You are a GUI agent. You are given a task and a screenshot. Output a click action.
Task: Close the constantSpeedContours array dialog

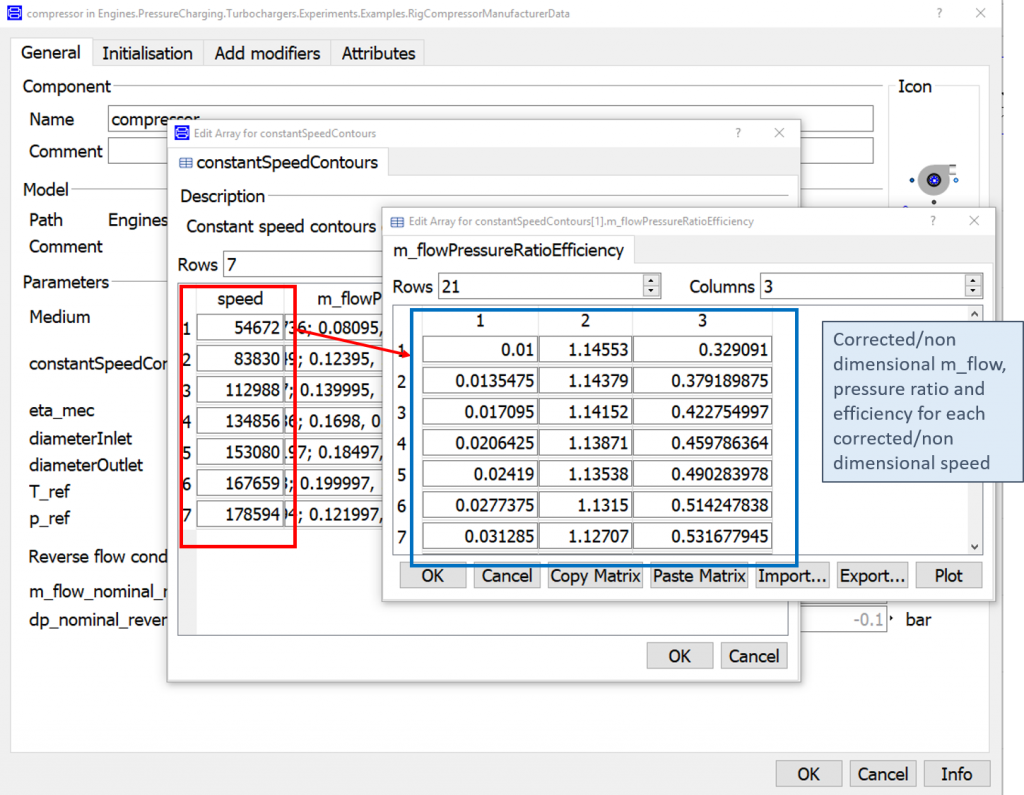coord(779,133)
